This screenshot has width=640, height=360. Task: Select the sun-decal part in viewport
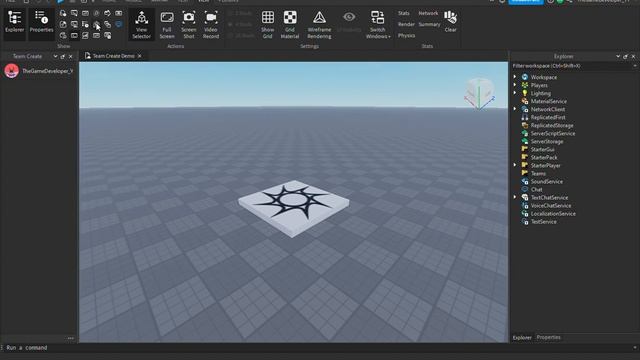(x=293, y=208)
